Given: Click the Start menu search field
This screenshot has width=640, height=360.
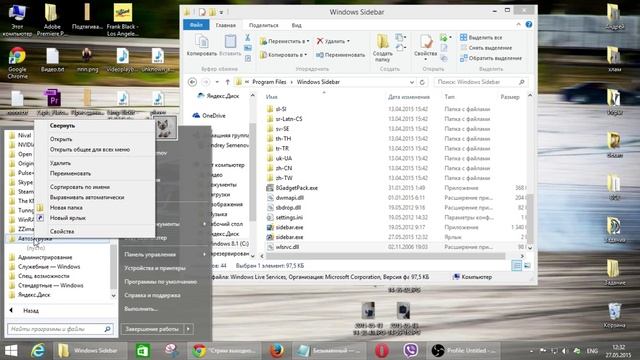Looking at the screenshot, I should tap(60, 329).
